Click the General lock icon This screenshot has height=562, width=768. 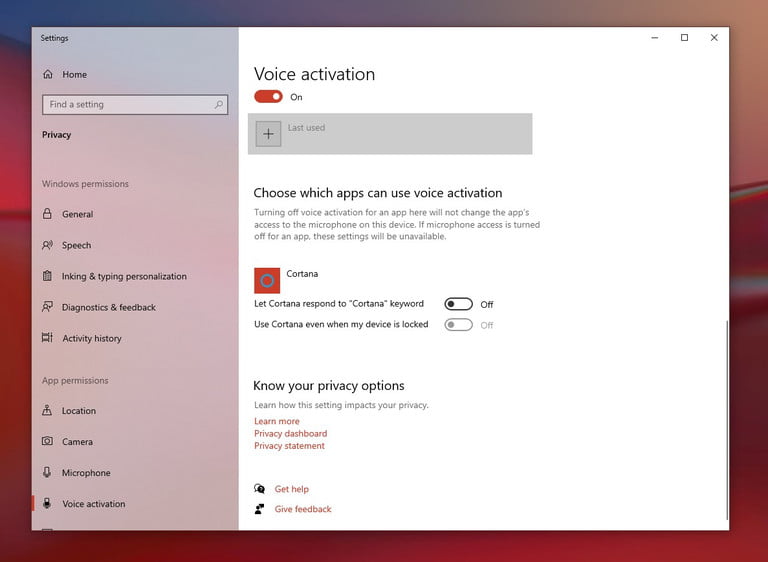tap(47, 214)
